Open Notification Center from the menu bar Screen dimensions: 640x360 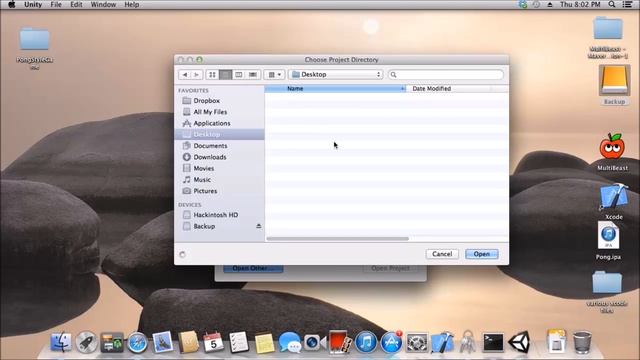[x=627, y=4]
